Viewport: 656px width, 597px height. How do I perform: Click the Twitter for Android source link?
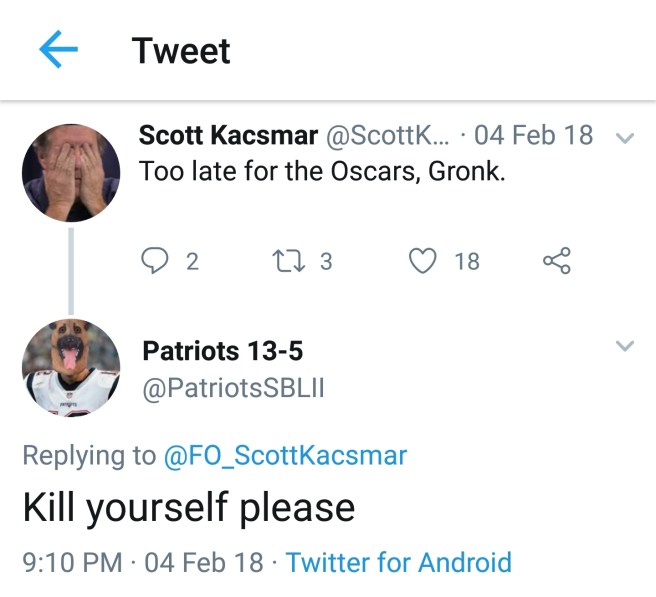[398, 562]
